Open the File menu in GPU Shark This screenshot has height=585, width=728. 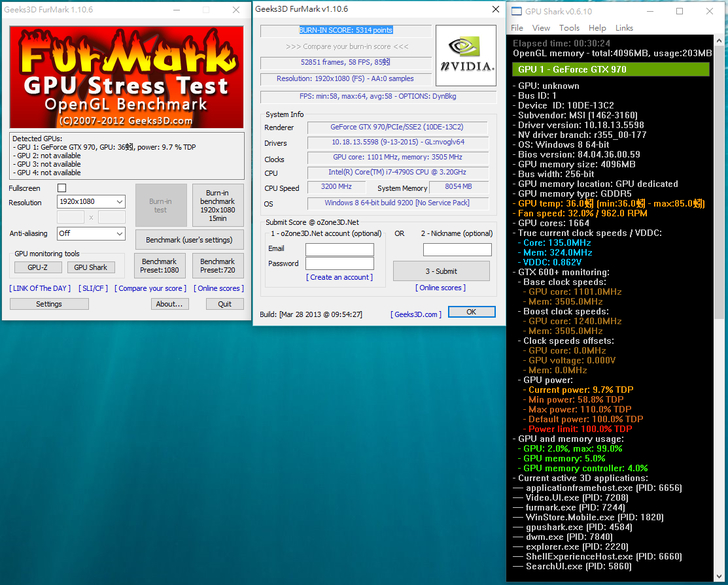coord(520,28)
